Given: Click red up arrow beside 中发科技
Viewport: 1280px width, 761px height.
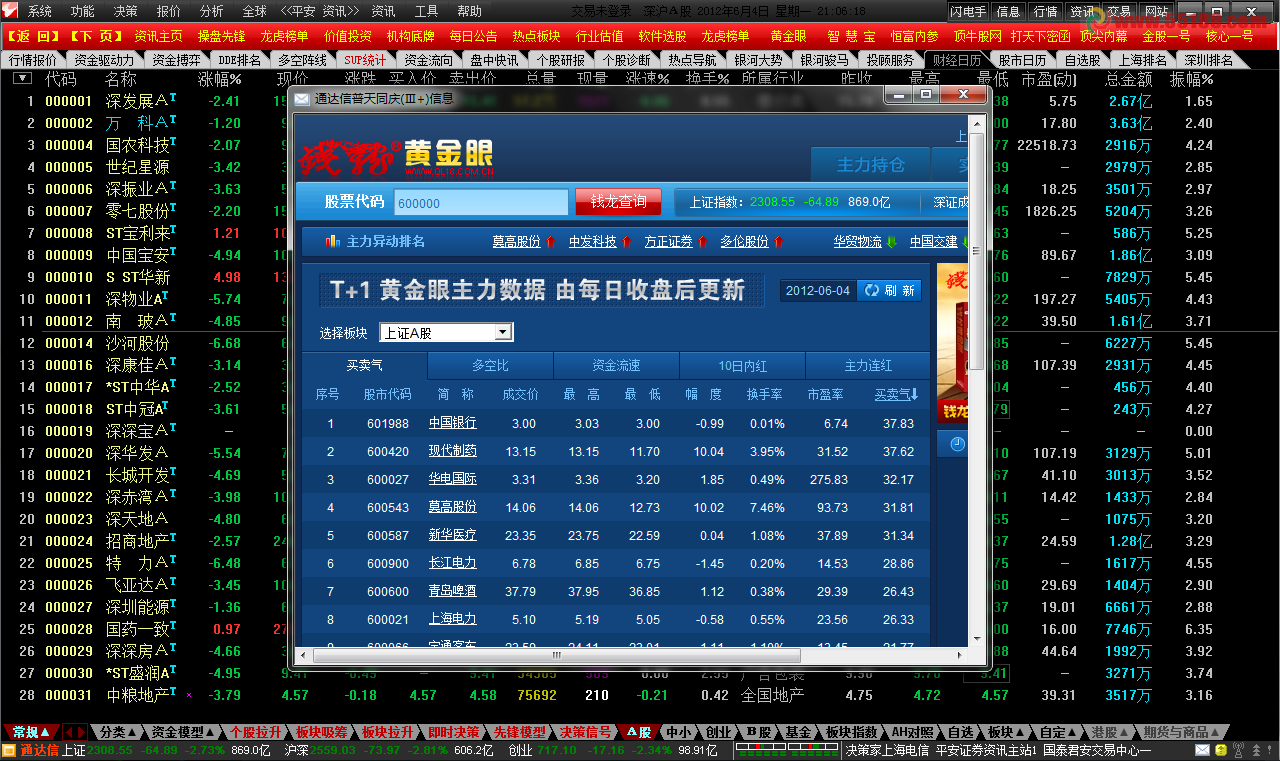Looking at the screenshot, I should point(626,242).
